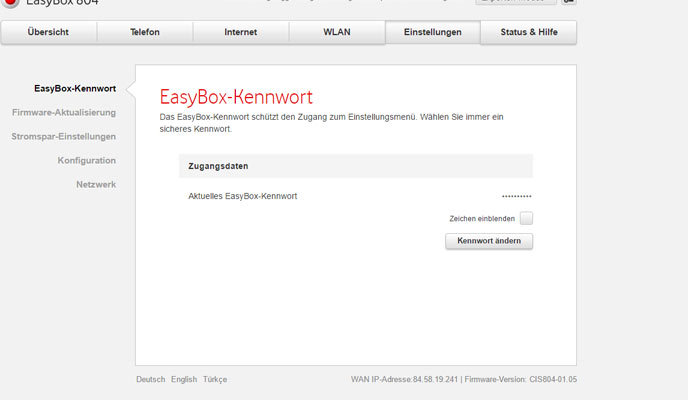Open Firmware-Aktualisierung in the sidebar

tap(64, 113)
